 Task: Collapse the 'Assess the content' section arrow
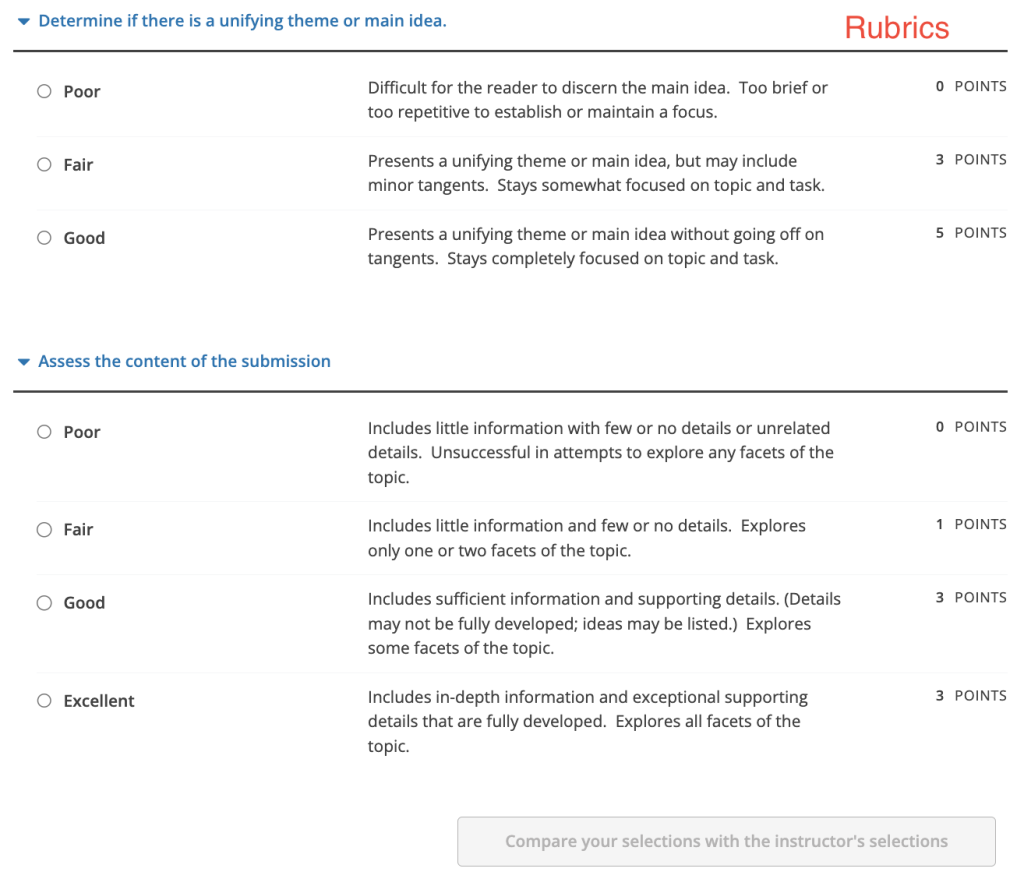point(24,362)
